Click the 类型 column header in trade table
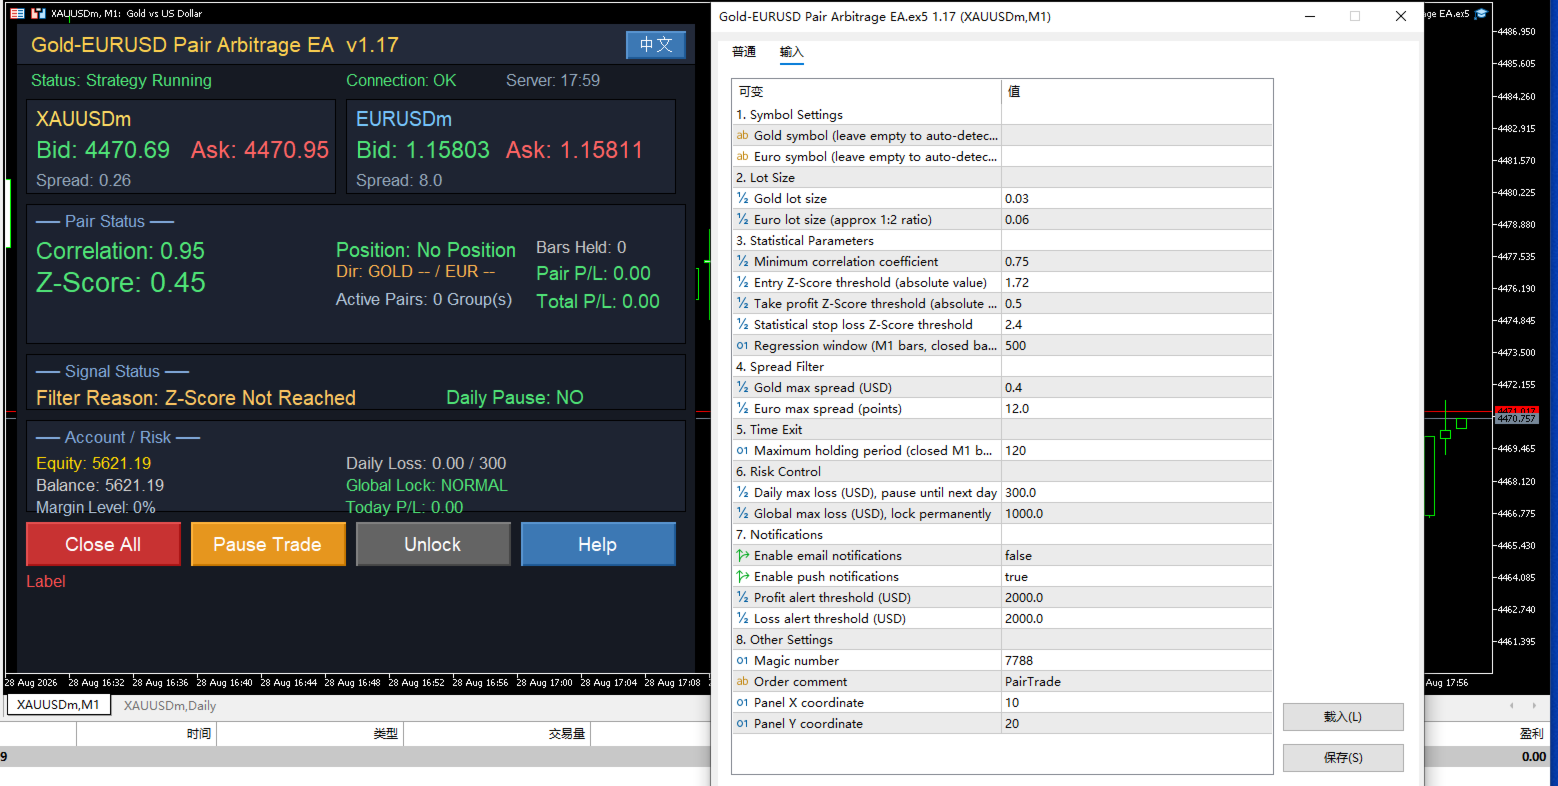This screenshot has height=786, width=1558. click(x=310, y=733)
